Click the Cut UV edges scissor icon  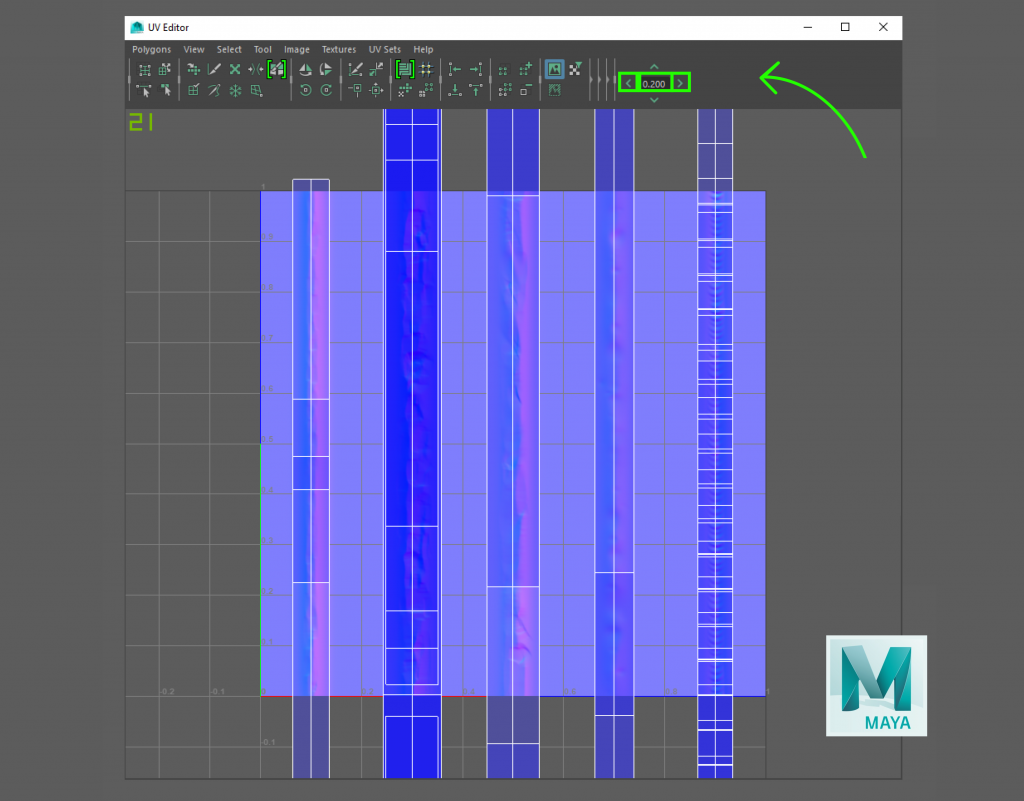tap(214, 69)
